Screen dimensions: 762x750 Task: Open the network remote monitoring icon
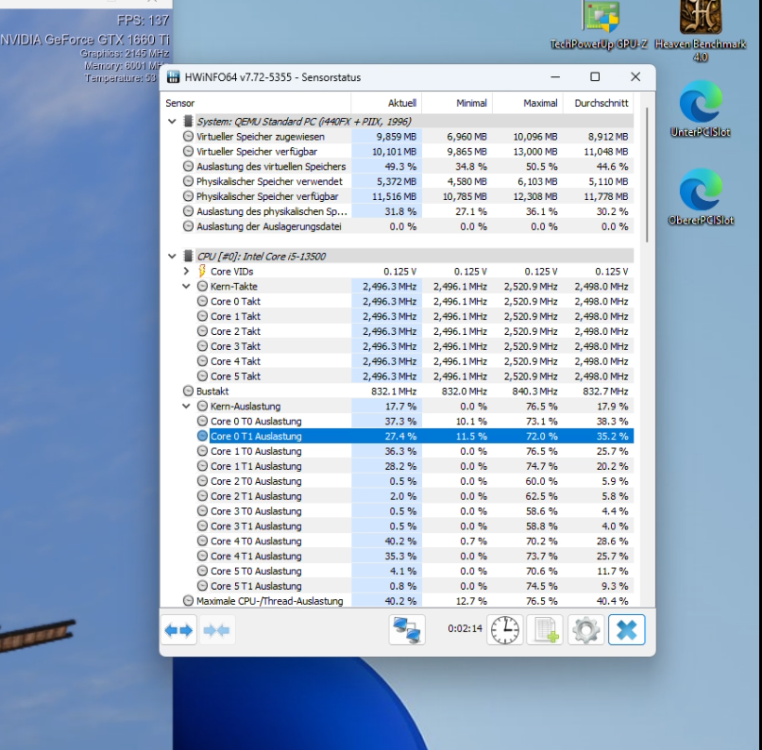coord(407,630)
